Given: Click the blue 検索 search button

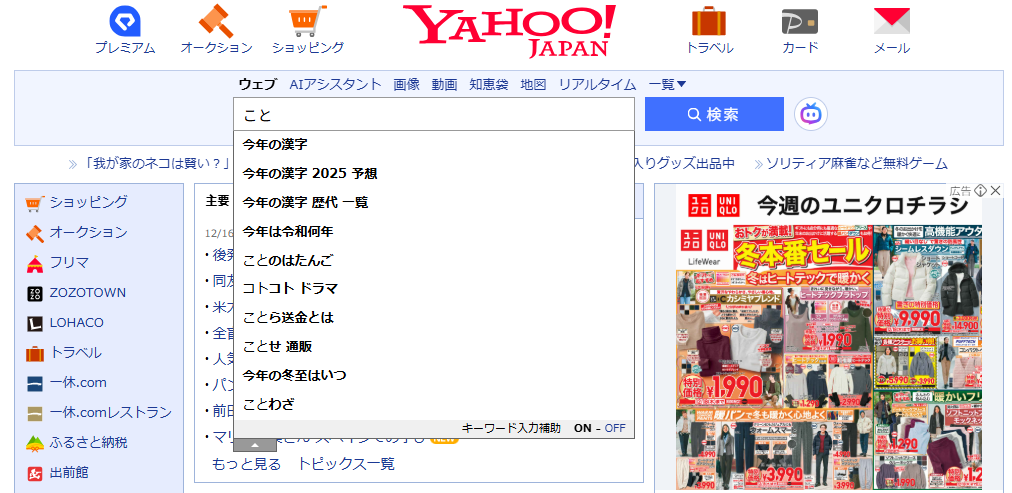Looking at the screenshot, I should pyautogui.click(x=714, y=114).
